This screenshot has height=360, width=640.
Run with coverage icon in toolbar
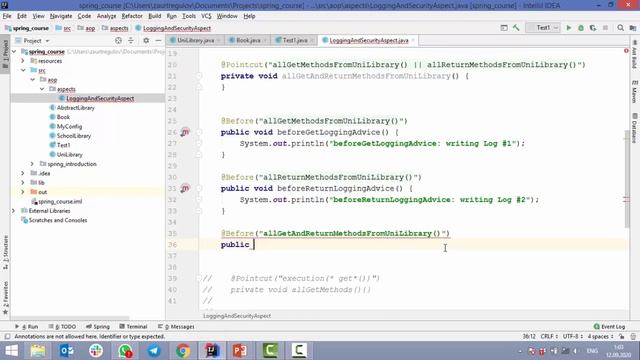[x=593, y=28]
